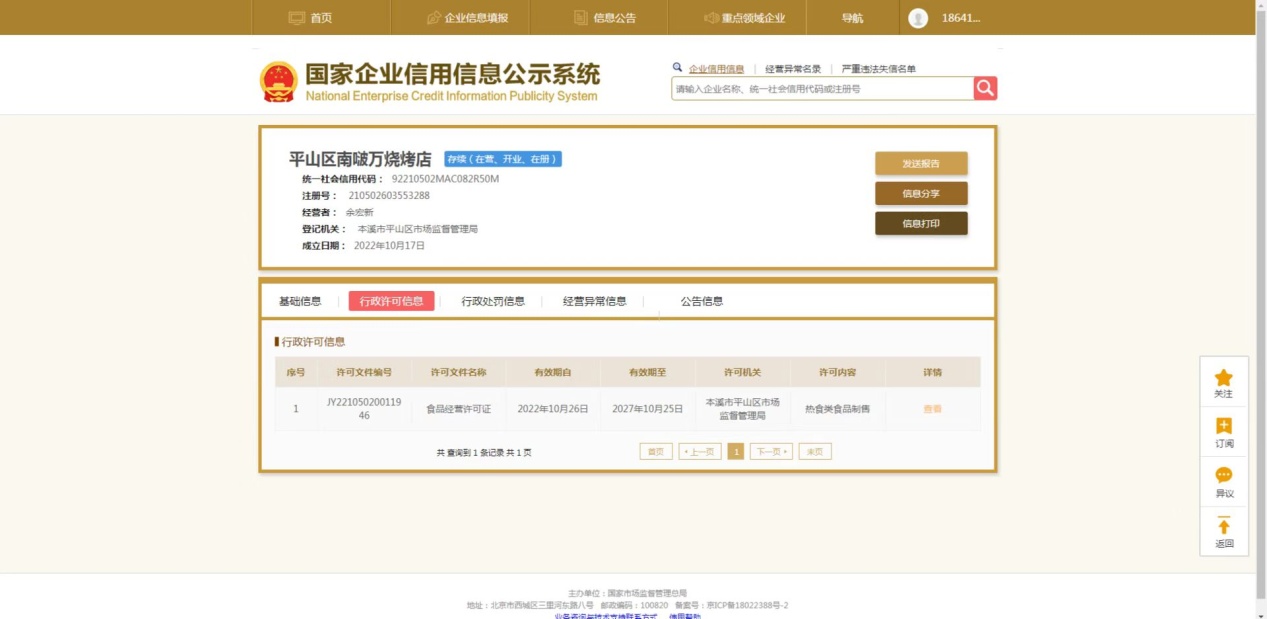
Task: Select the 严重违法失信名单 search category
Action: 879,69
